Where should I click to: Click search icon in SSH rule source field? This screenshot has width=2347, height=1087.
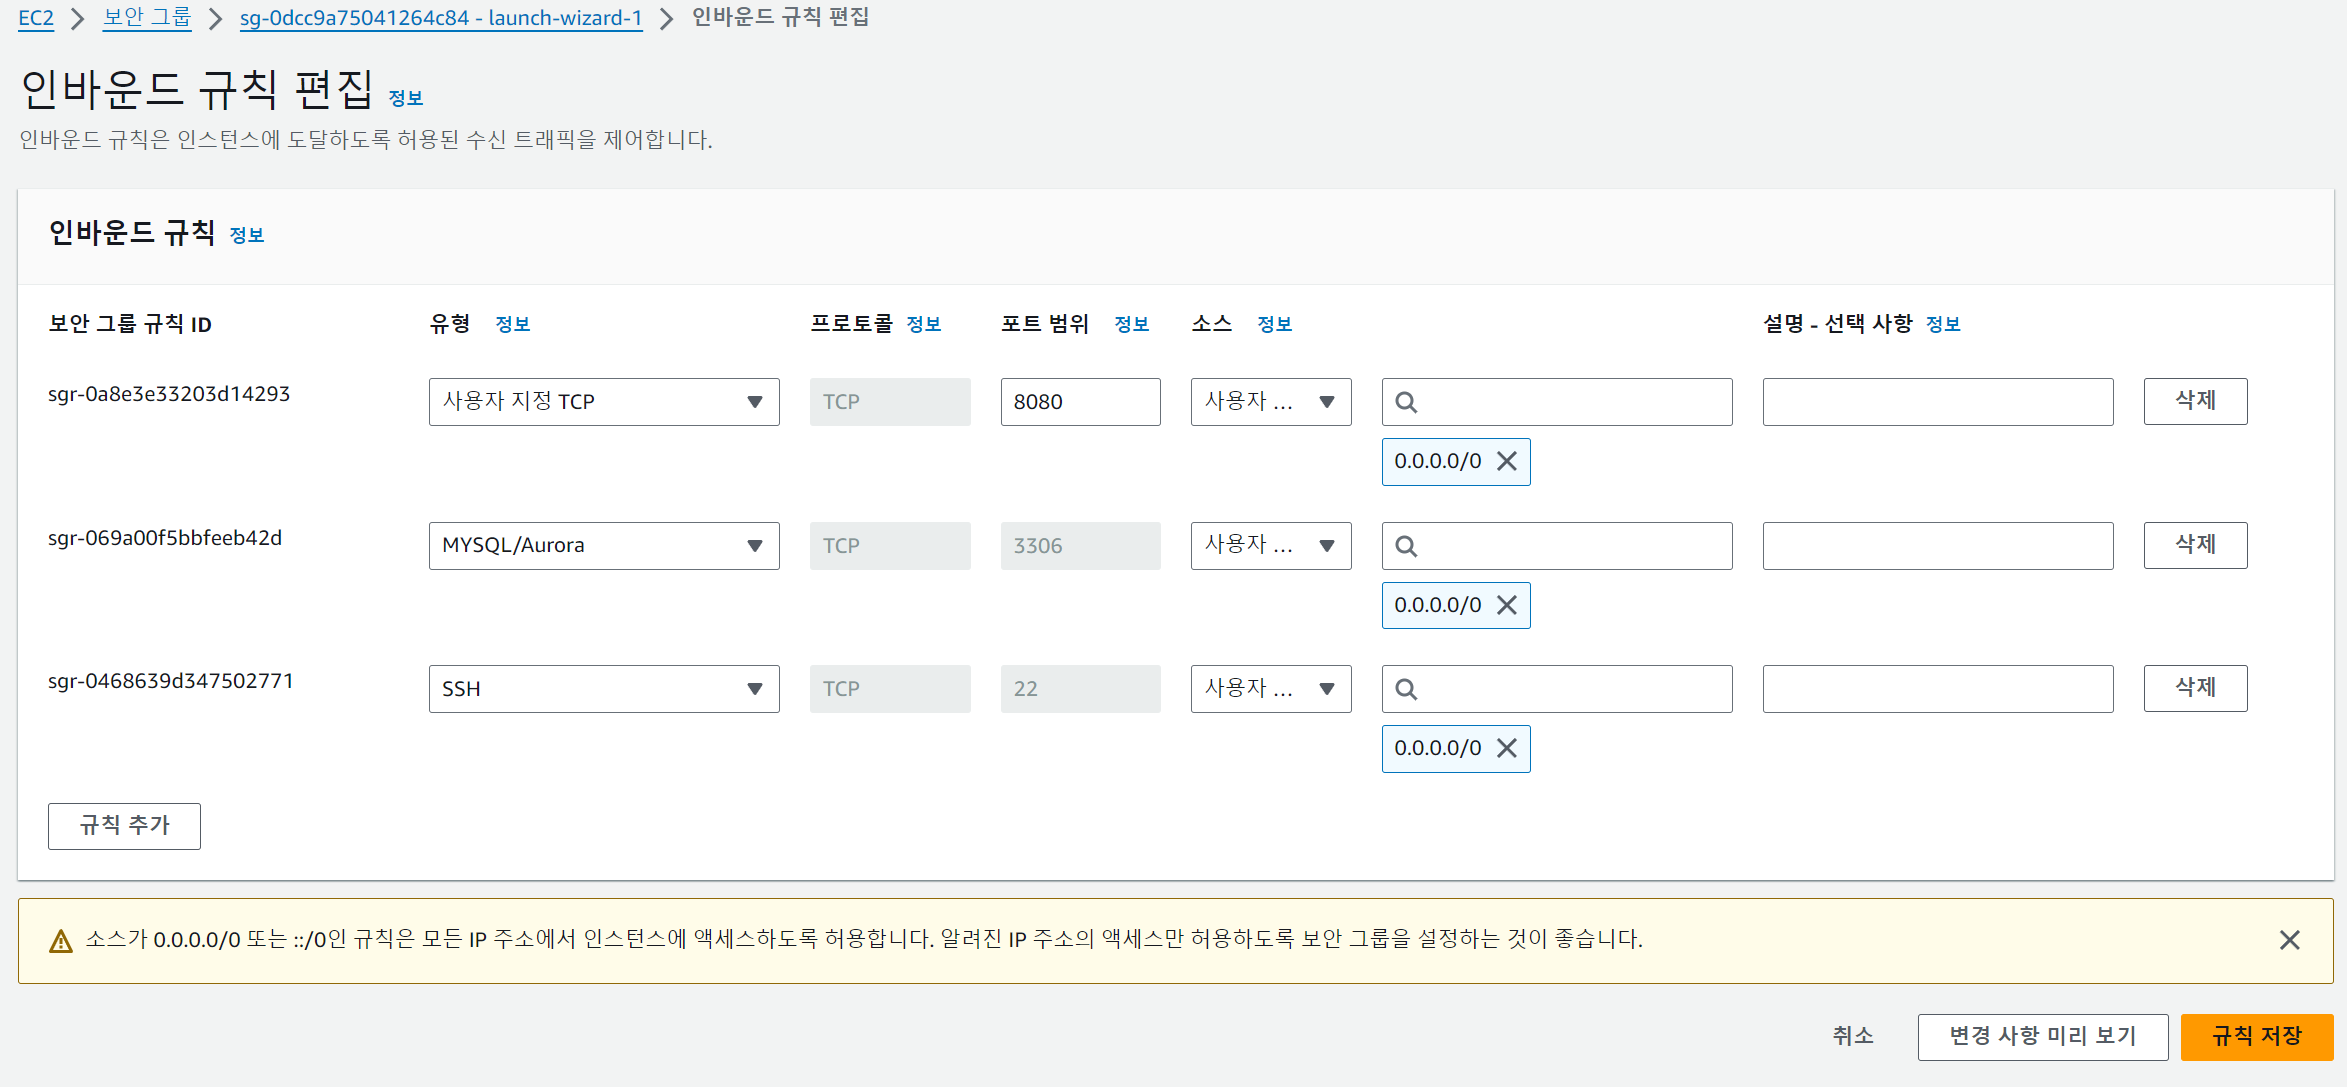(1406, 689)
